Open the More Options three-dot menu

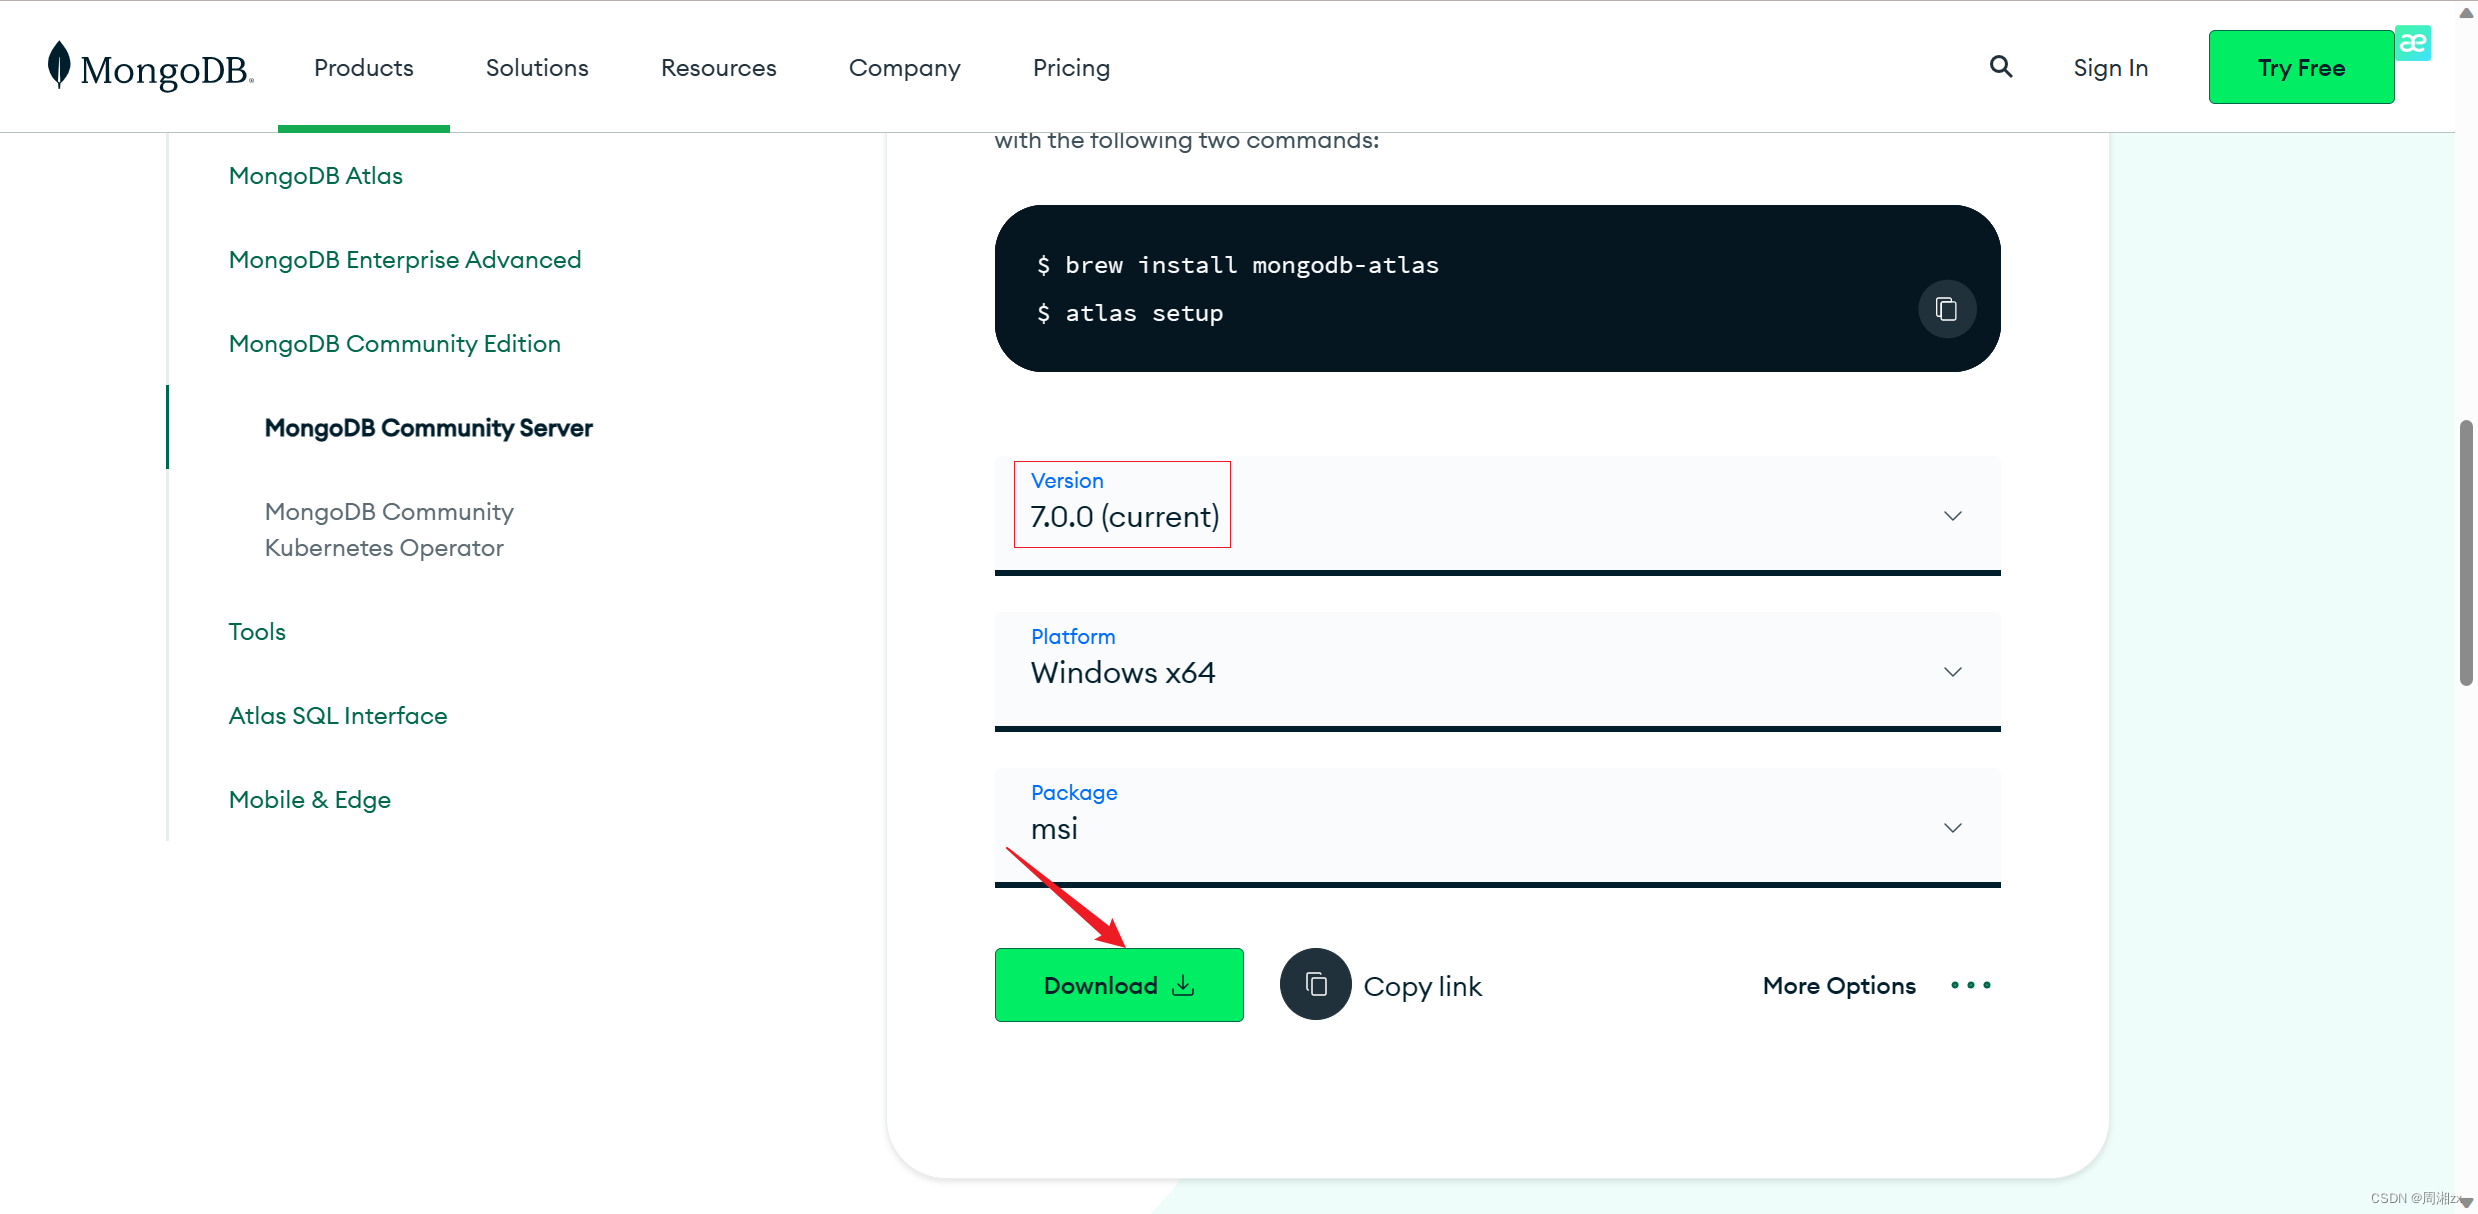(x=1970, y=985)
